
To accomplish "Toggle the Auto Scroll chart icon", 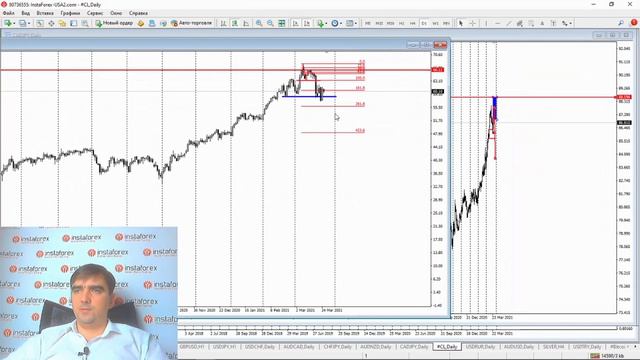I will click(296, 23).
